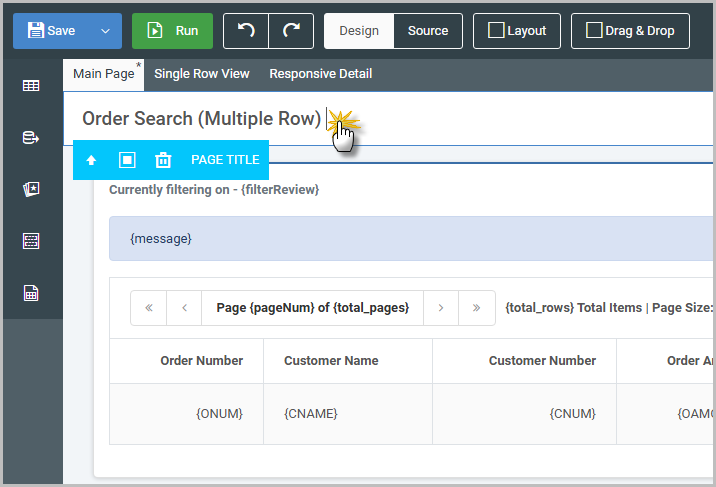Click the delete trash icon on Page Title
This screenshot has width=716, height=487.
click(163, 160)
